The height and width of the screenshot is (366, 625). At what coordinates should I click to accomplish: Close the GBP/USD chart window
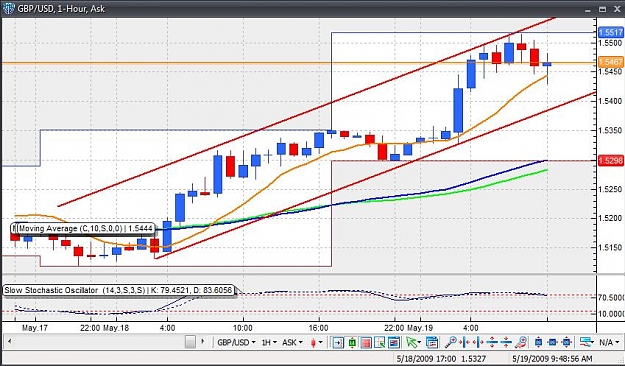point(617,9)
